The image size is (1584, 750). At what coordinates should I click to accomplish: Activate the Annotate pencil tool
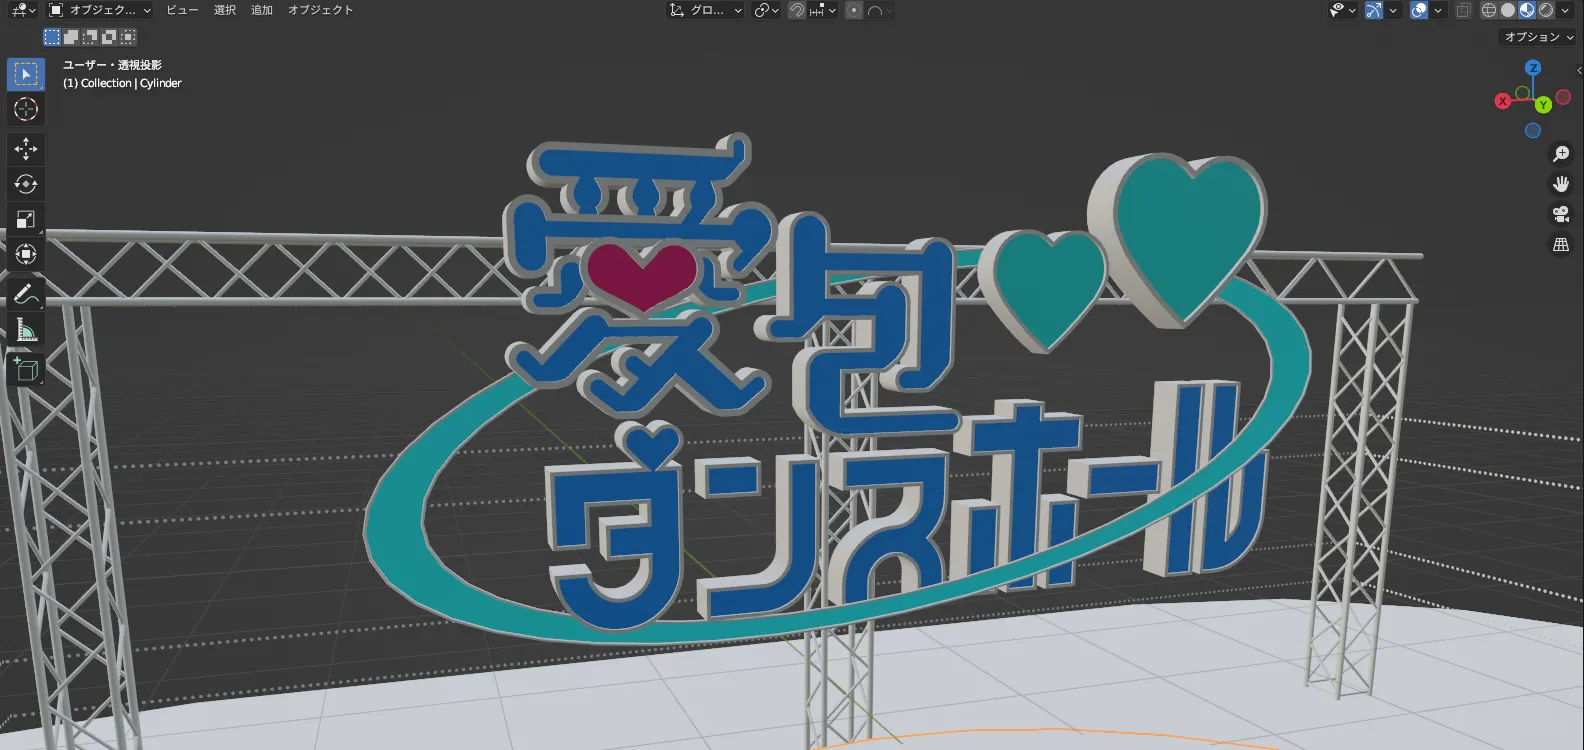click(26, 294)
